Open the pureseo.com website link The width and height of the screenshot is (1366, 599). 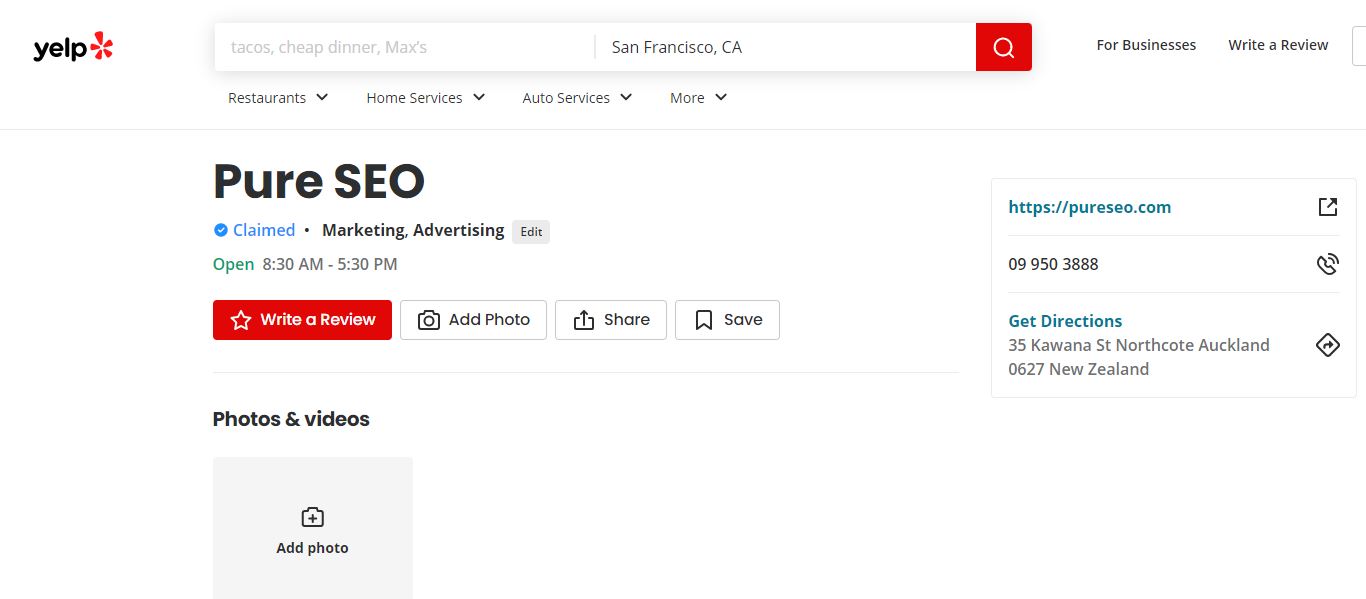click(x=1089, y=207)
